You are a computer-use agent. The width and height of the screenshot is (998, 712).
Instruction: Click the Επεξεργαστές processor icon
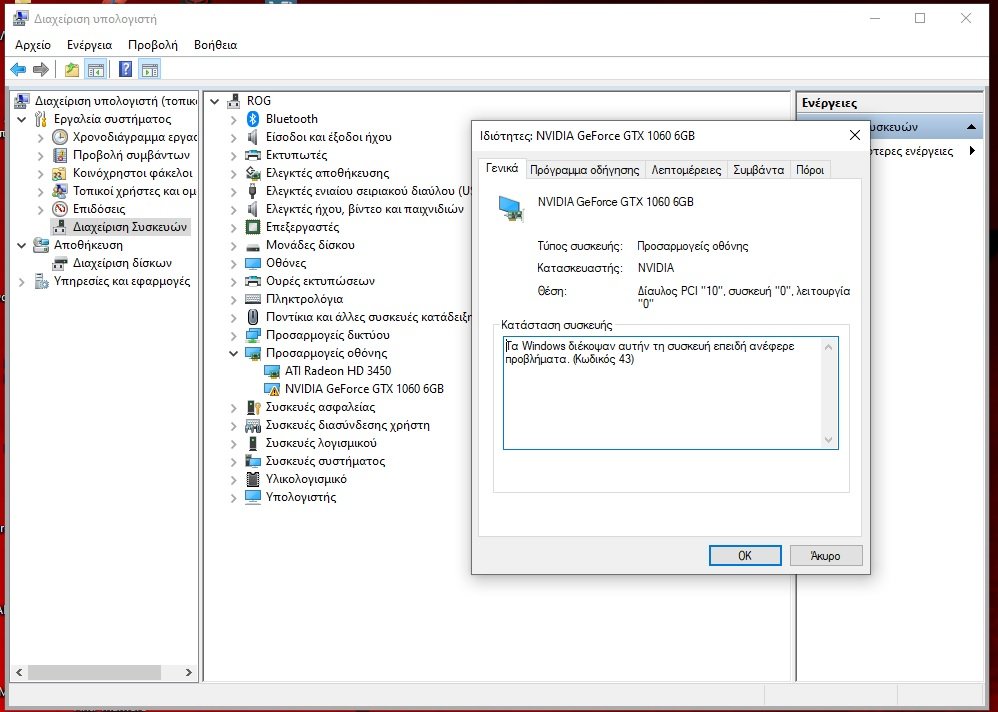[x=253, y=227]
